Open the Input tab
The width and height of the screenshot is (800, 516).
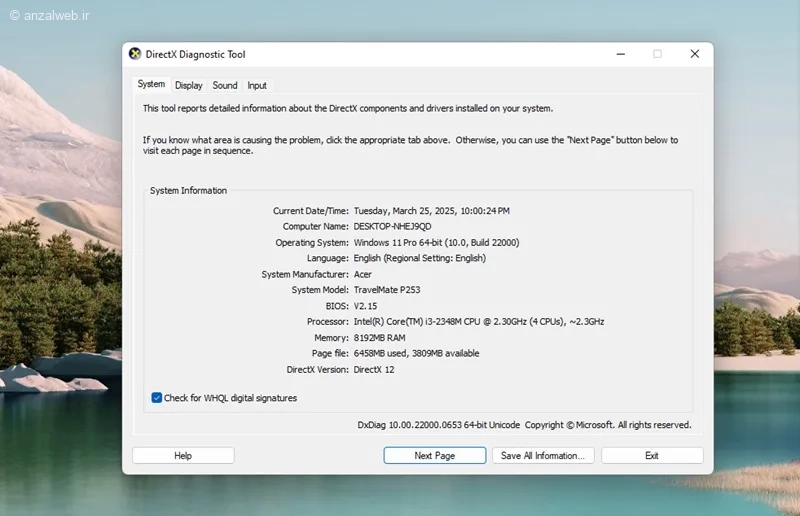[257, 85]
